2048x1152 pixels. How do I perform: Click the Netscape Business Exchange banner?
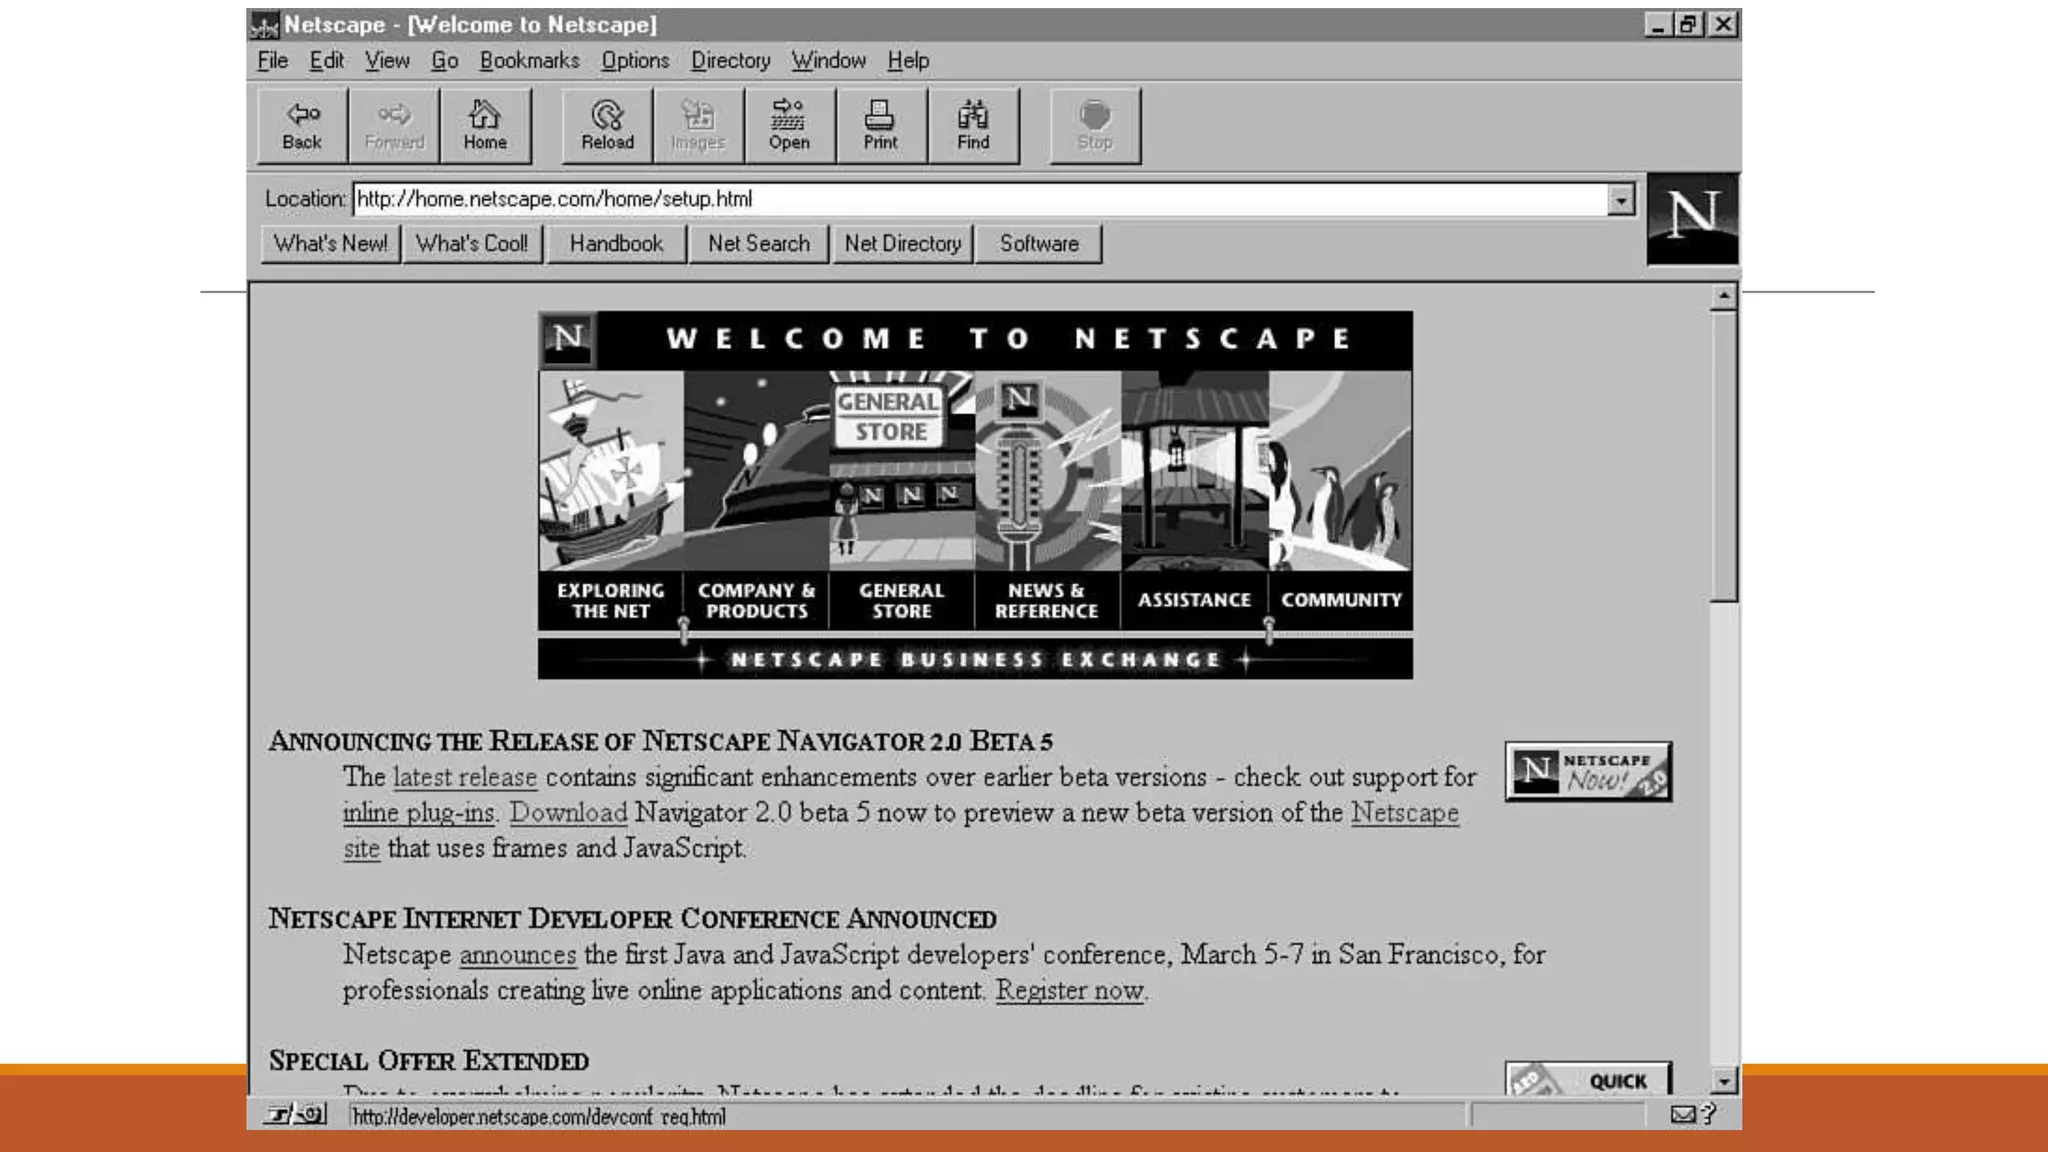(x=975, y=659)
